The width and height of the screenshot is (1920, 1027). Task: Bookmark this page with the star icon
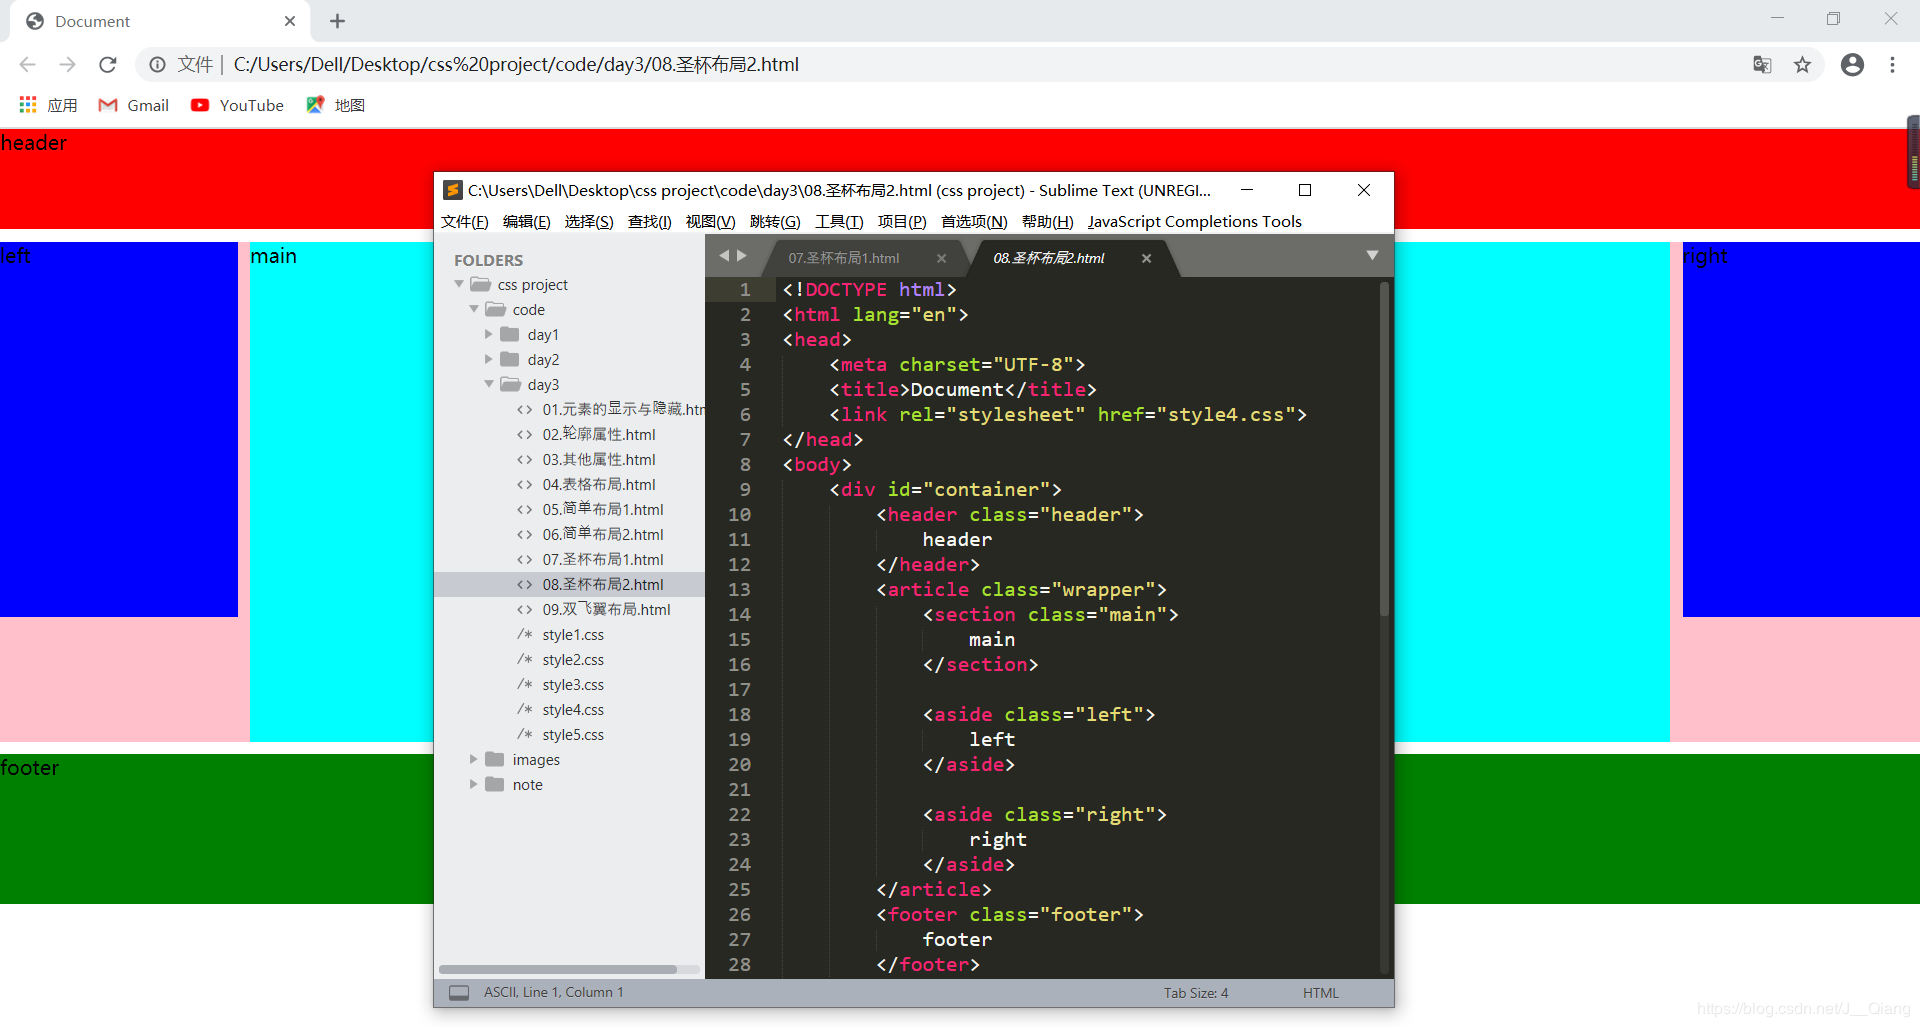pyautogui.click(x=1802, y=65)
